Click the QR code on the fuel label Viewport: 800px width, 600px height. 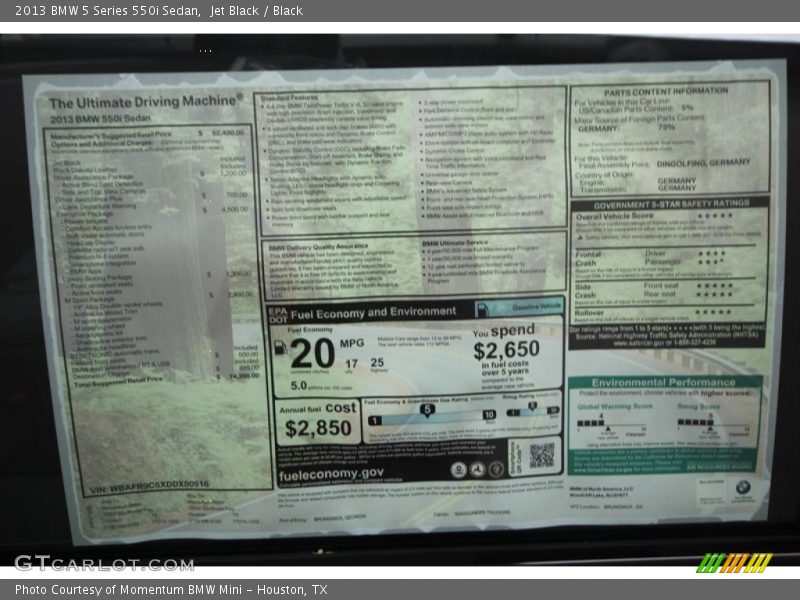[x=541, y=455]
